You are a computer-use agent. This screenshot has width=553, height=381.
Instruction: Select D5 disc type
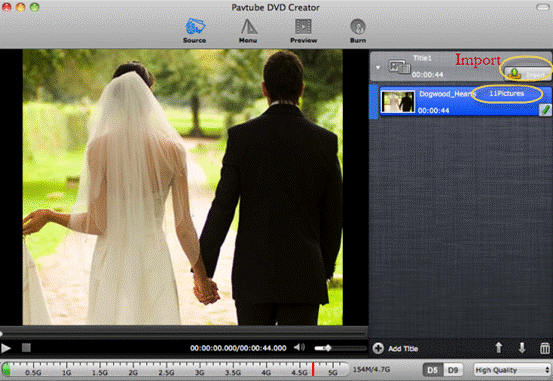click(x=432, y=370)
